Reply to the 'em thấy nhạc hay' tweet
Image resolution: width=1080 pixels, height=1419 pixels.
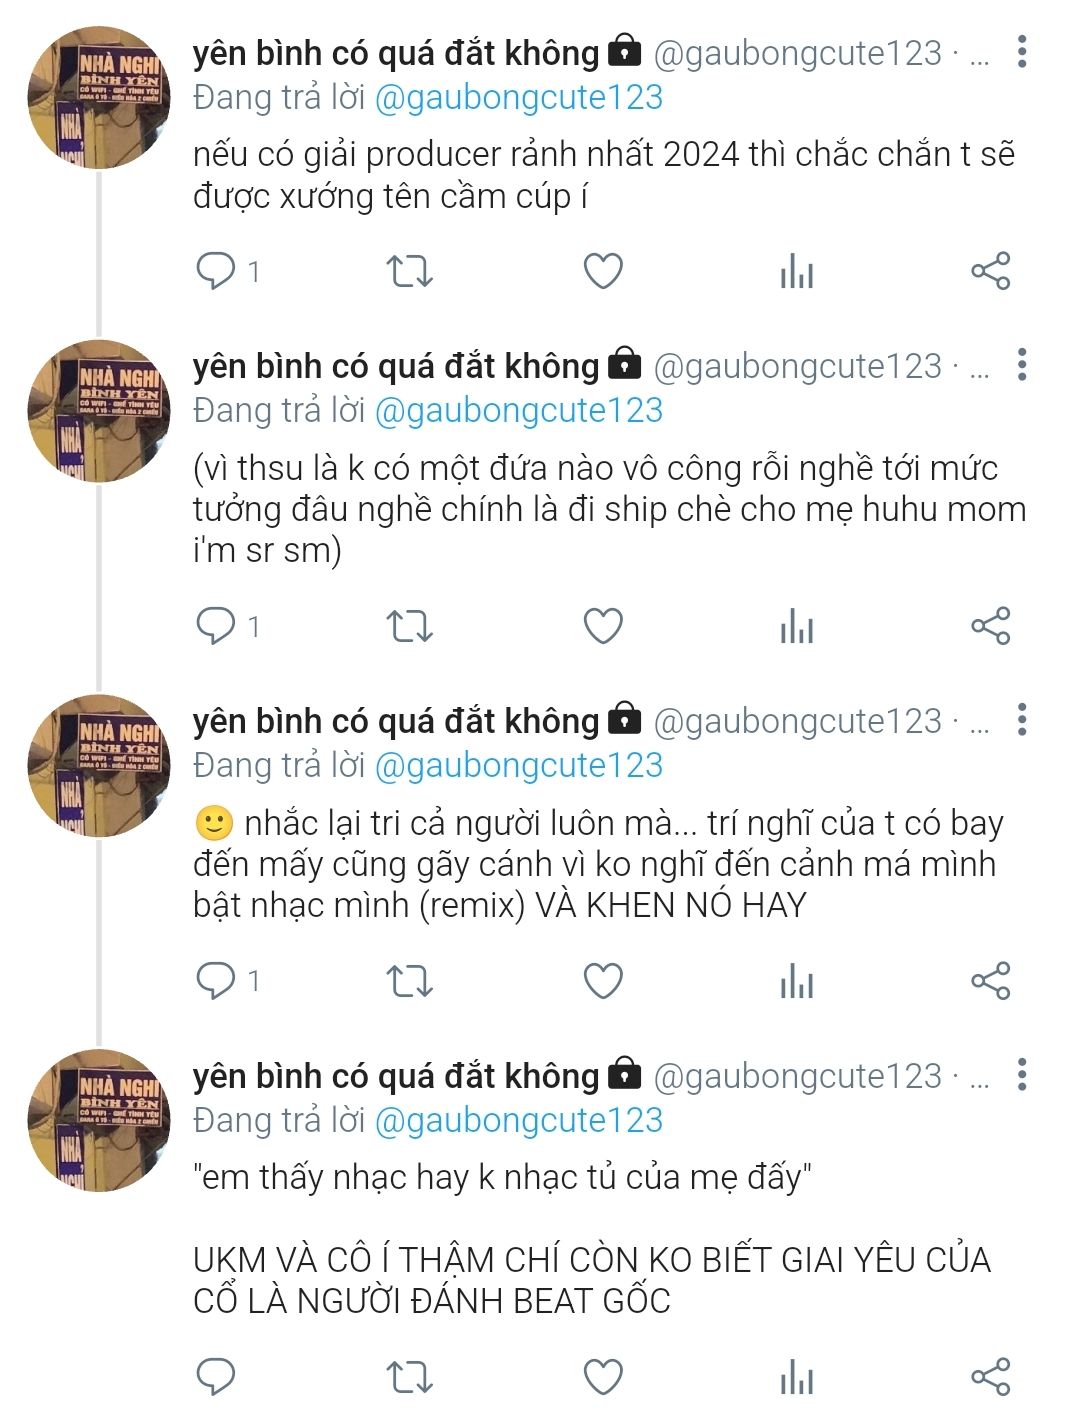click(215, 1377)
